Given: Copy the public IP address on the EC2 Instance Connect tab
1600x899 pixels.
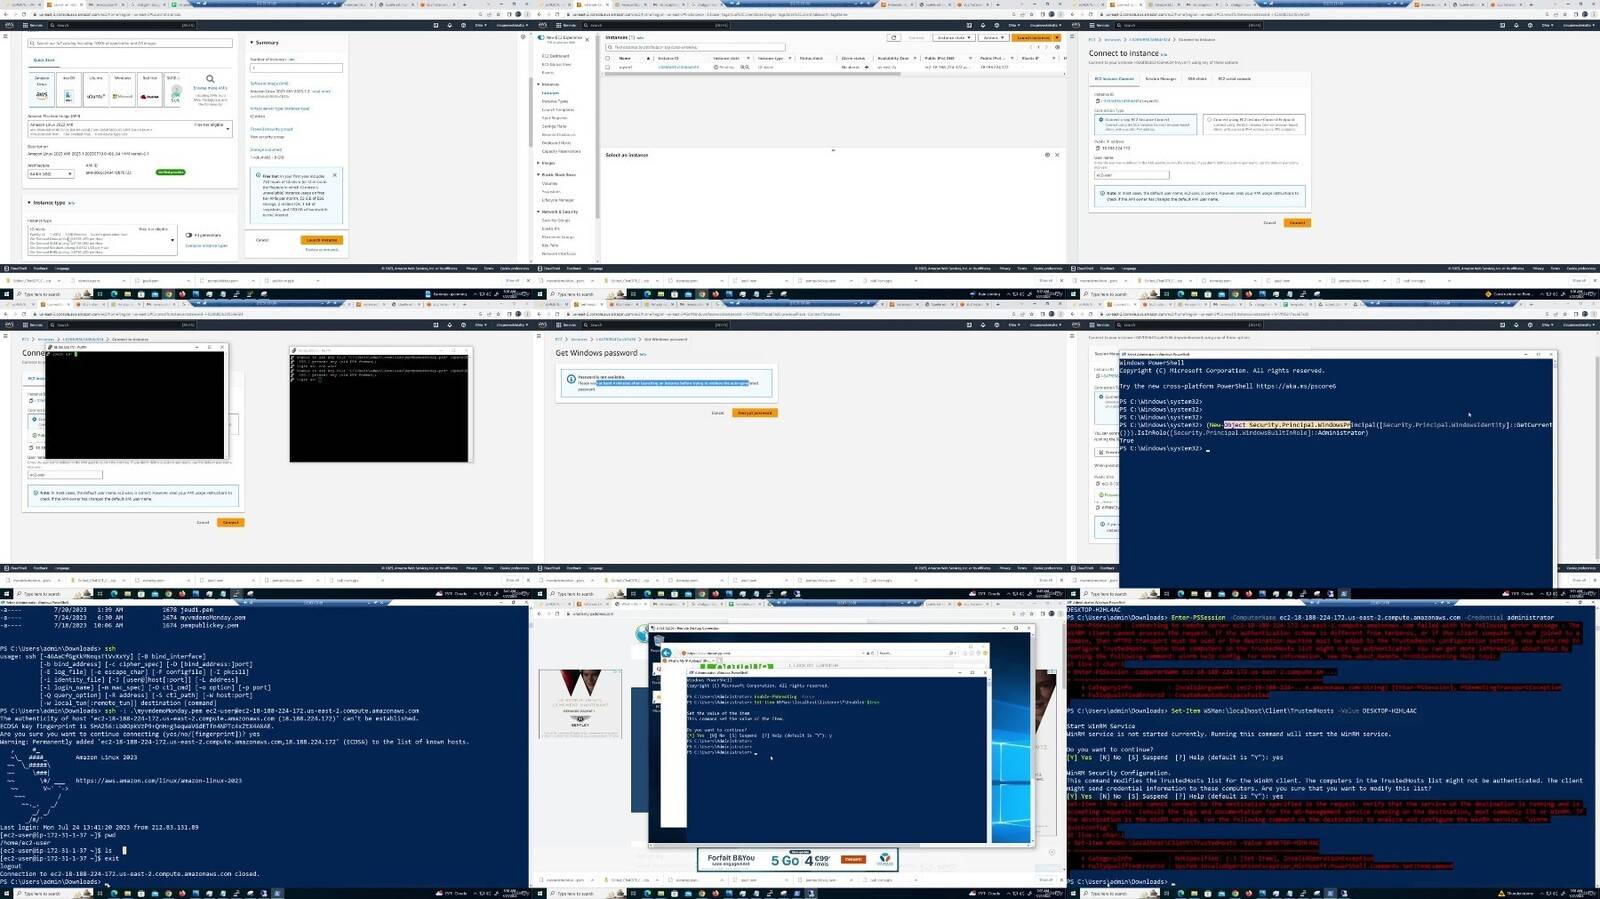Looking at the screenshot, I should (x=1097, y=148).
